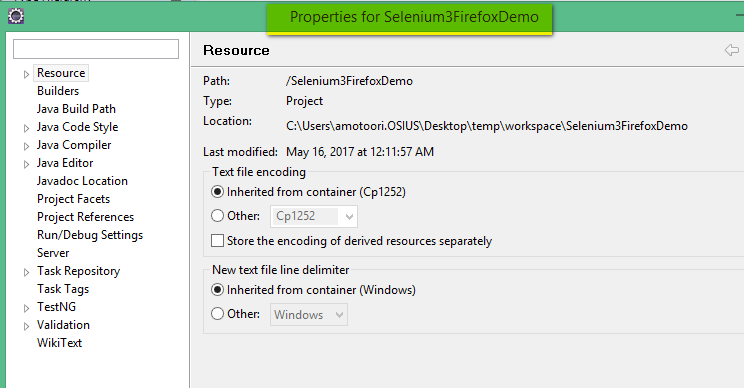This screenshot has height=388, width=744.
Task: Select Other radio for text encoding
Action: point(217,216)
